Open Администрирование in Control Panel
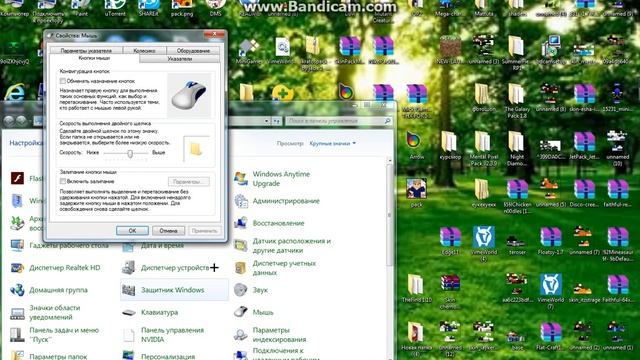Screen dimensions: 640x360 [278, 201]
